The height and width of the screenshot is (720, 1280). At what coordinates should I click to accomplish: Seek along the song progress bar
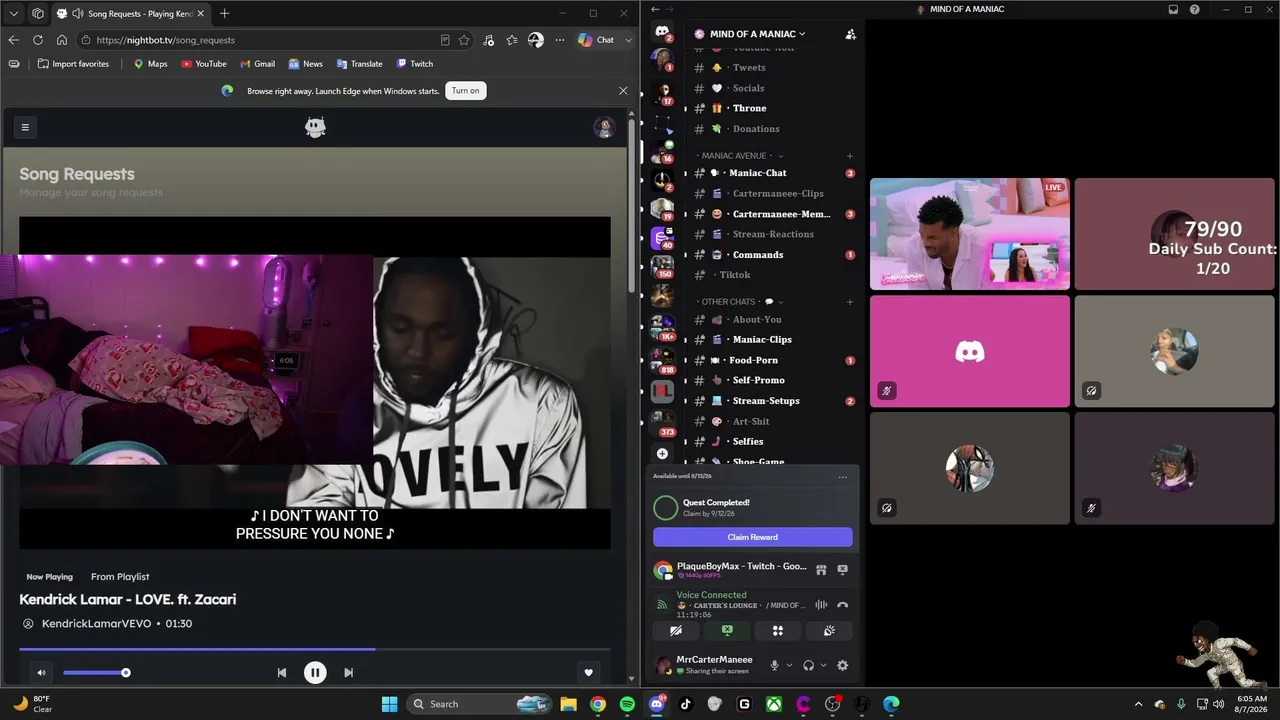pos(314,649)
